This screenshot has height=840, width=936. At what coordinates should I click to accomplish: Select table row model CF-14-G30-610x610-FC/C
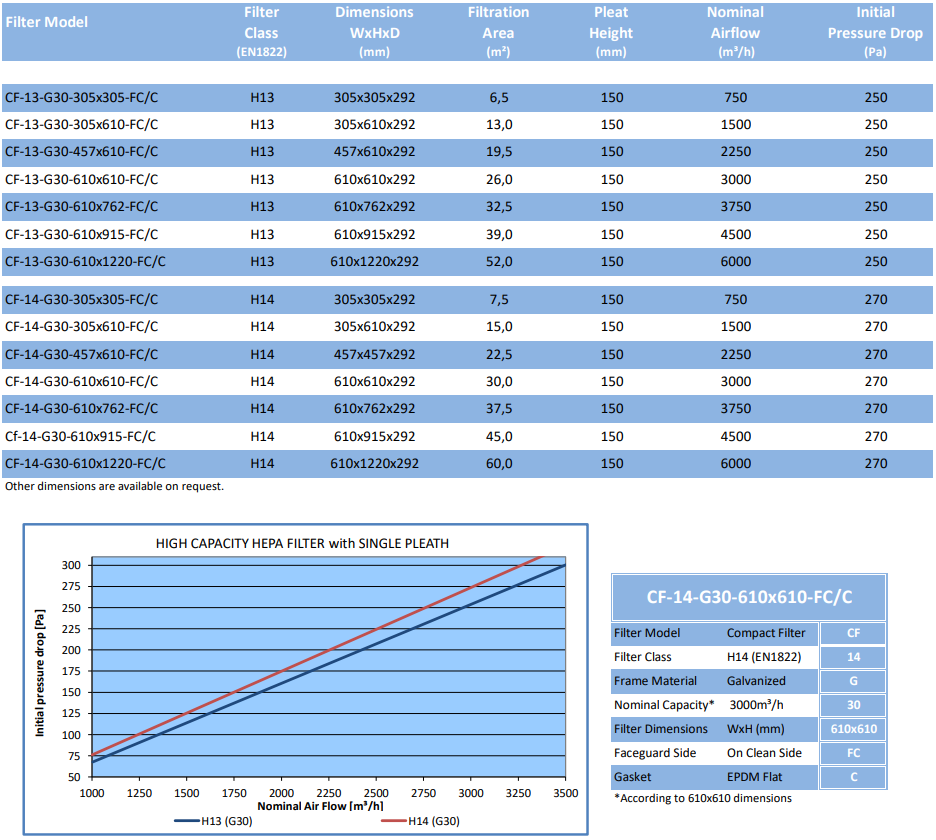click(x=81, y=381)
